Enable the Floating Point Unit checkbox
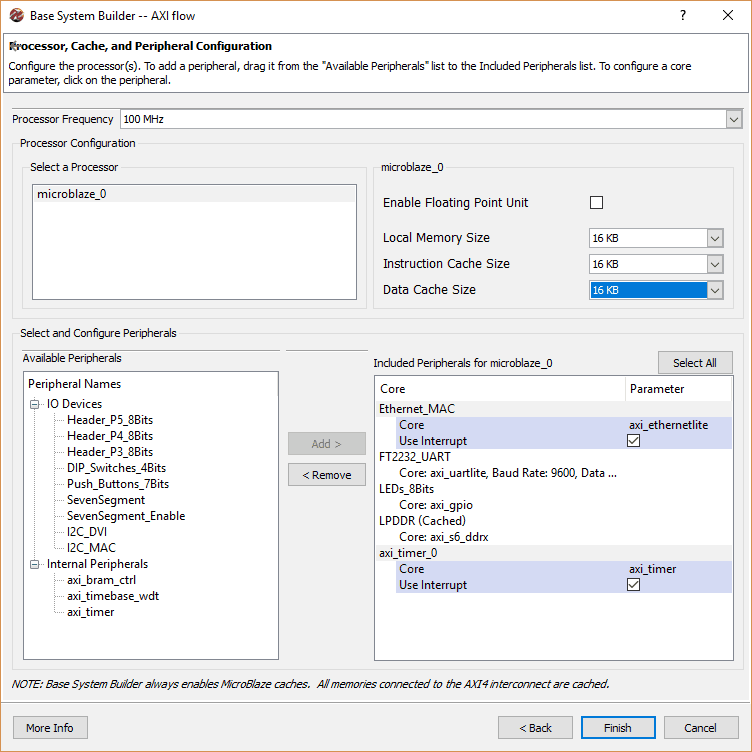 (x=597, y=203)
